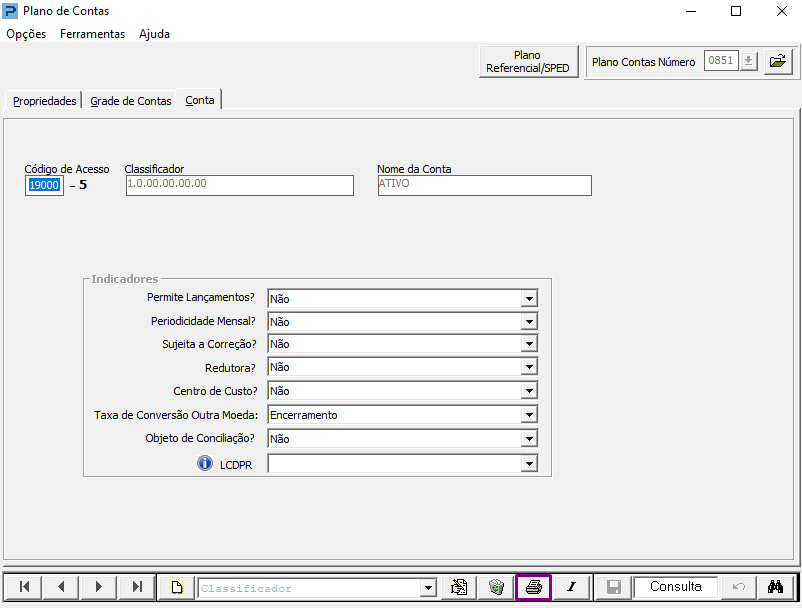Click the Nome da Conta label
Screen dimensions: 802x608
414,169
